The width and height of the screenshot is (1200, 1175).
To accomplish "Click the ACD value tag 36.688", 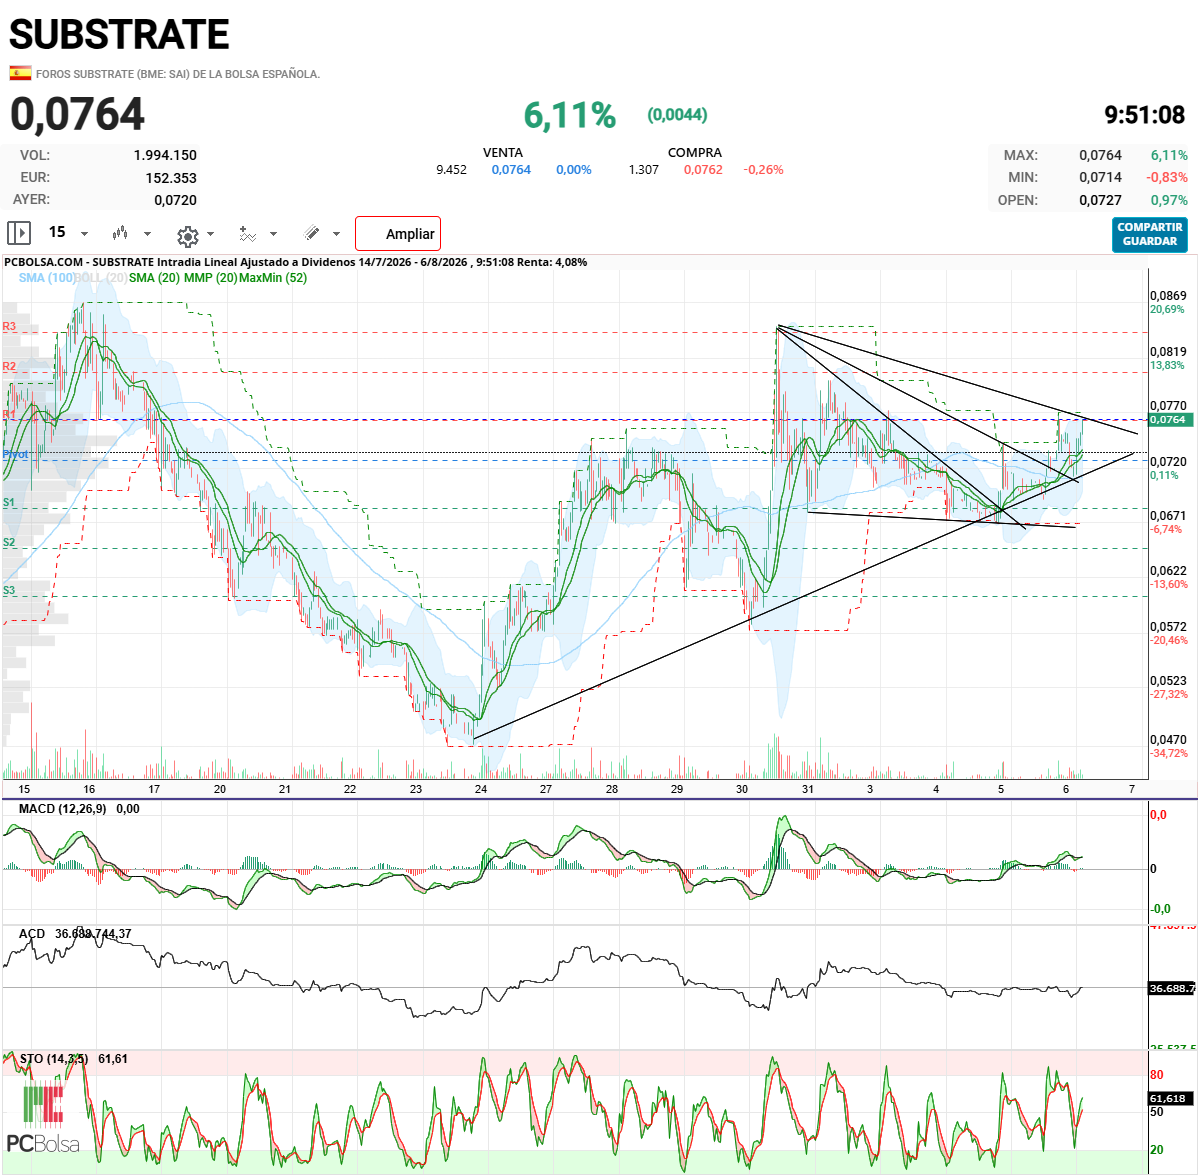I will [1171, 988].
